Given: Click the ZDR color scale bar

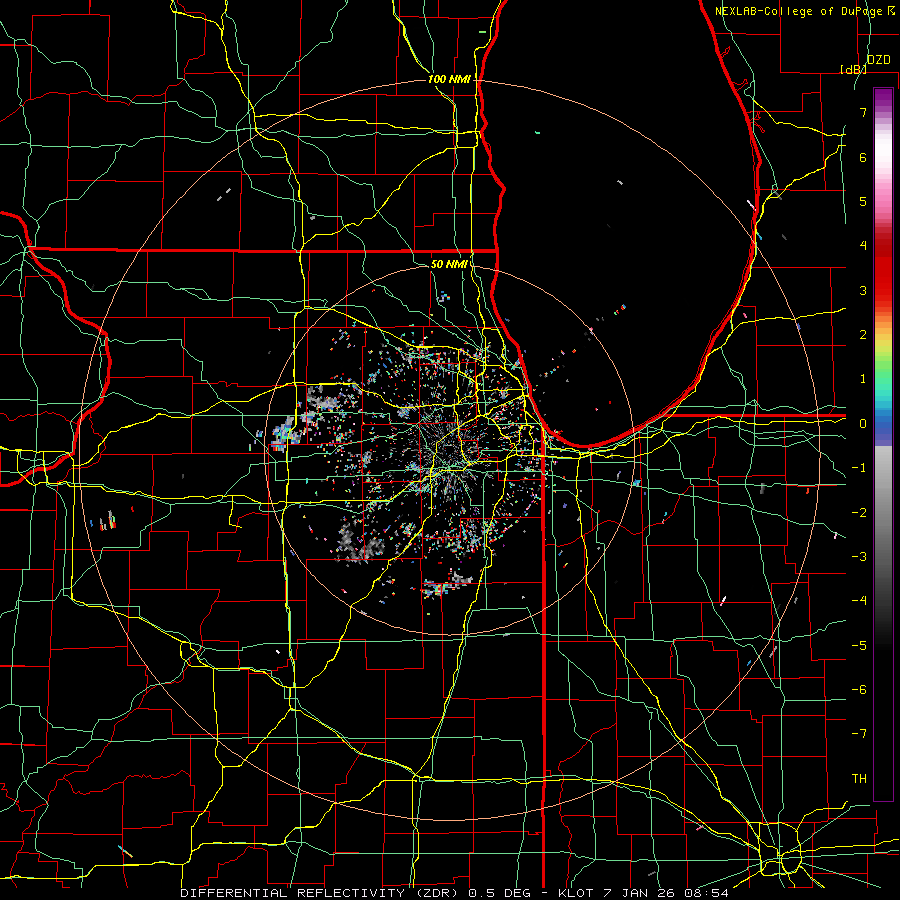Looking at the screenshot, I should 883,444.
